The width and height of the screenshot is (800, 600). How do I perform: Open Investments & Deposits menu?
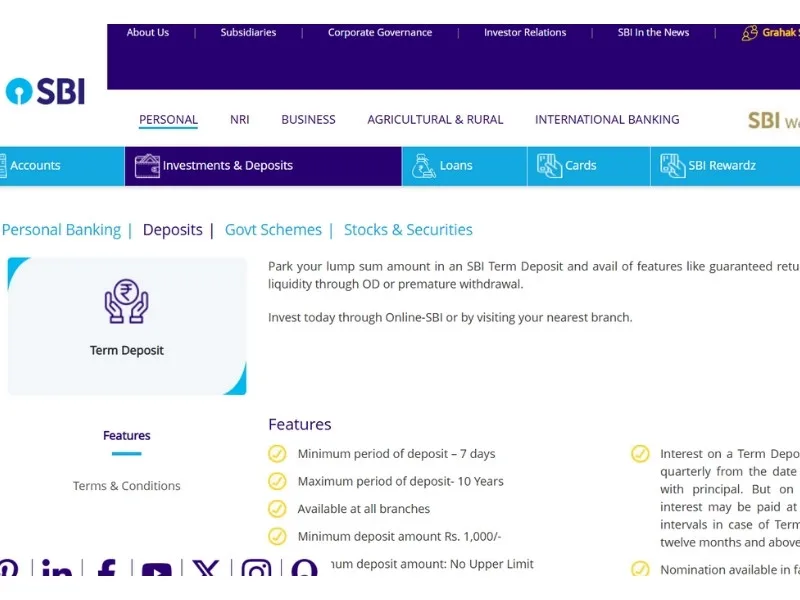point(263,166)
